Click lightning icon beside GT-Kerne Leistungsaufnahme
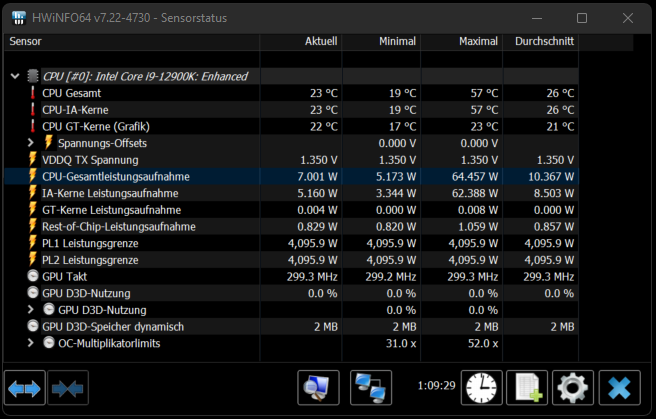 [33, 210]
